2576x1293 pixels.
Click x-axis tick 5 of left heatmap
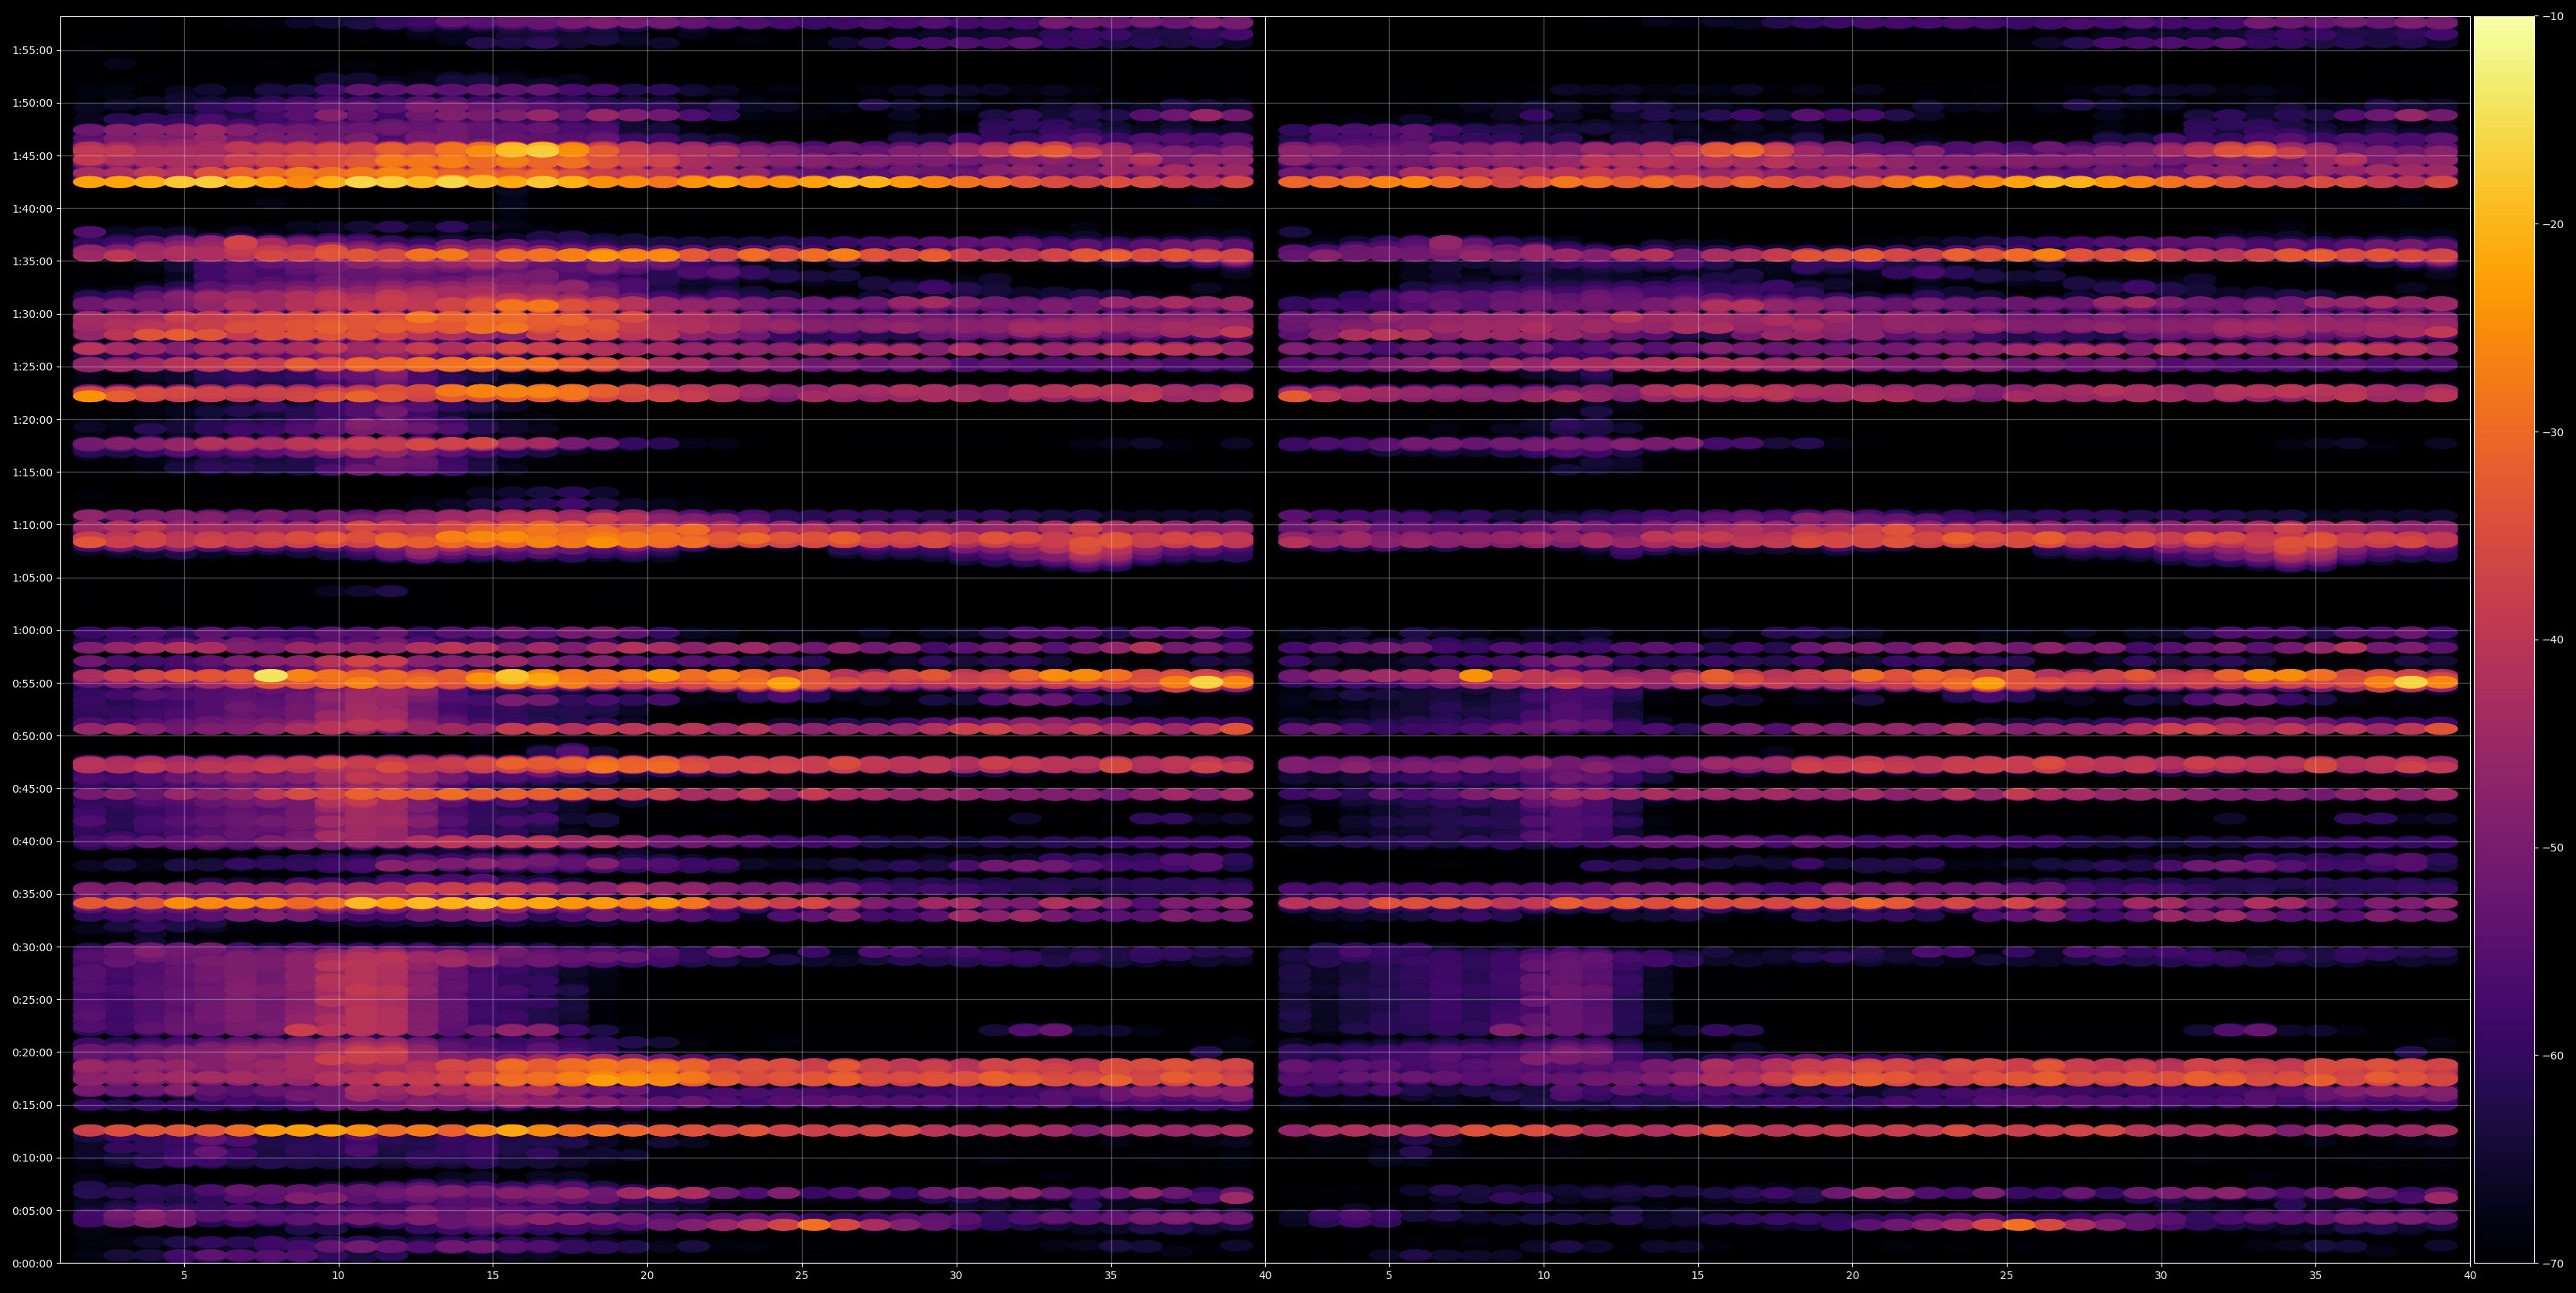tap(184, 1276)
